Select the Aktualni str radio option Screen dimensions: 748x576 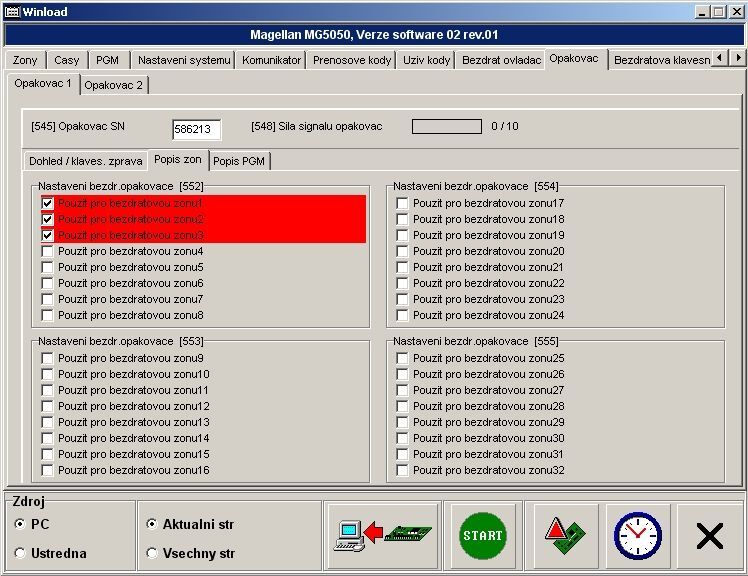click(x=152, y=524)
